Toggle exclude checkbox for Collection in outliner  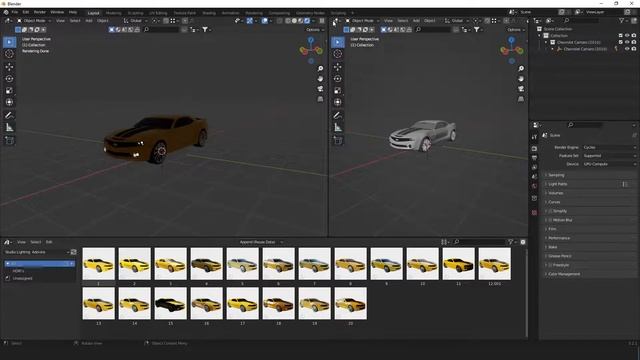point(620,36)
